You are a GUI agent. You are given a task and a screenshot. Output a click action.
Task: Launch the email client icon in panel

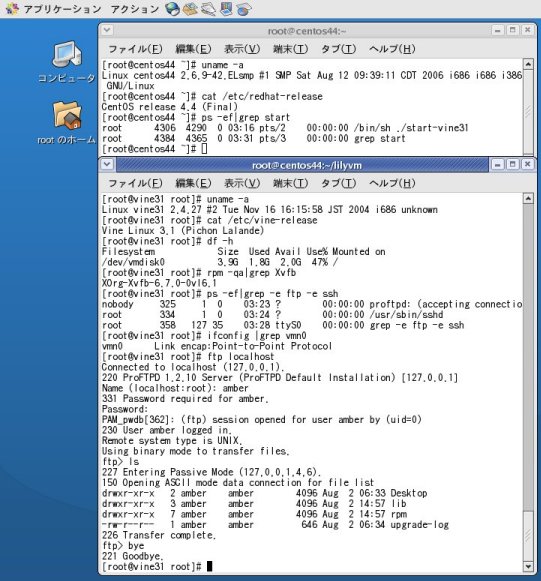coord(190,9)
